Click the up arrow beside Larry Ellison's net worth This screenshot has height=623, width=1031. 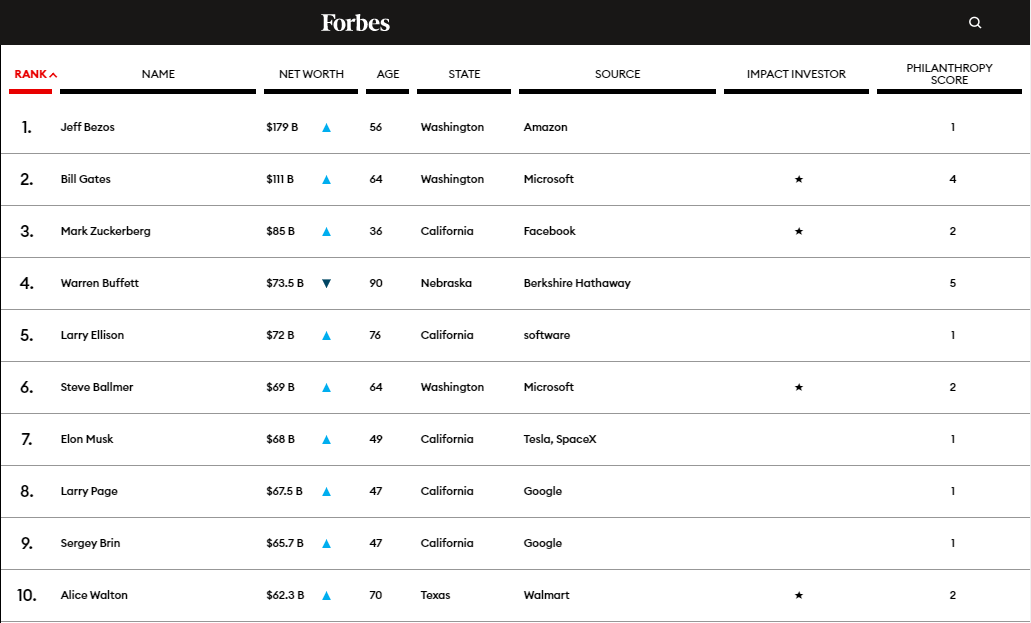coord(326,336)
